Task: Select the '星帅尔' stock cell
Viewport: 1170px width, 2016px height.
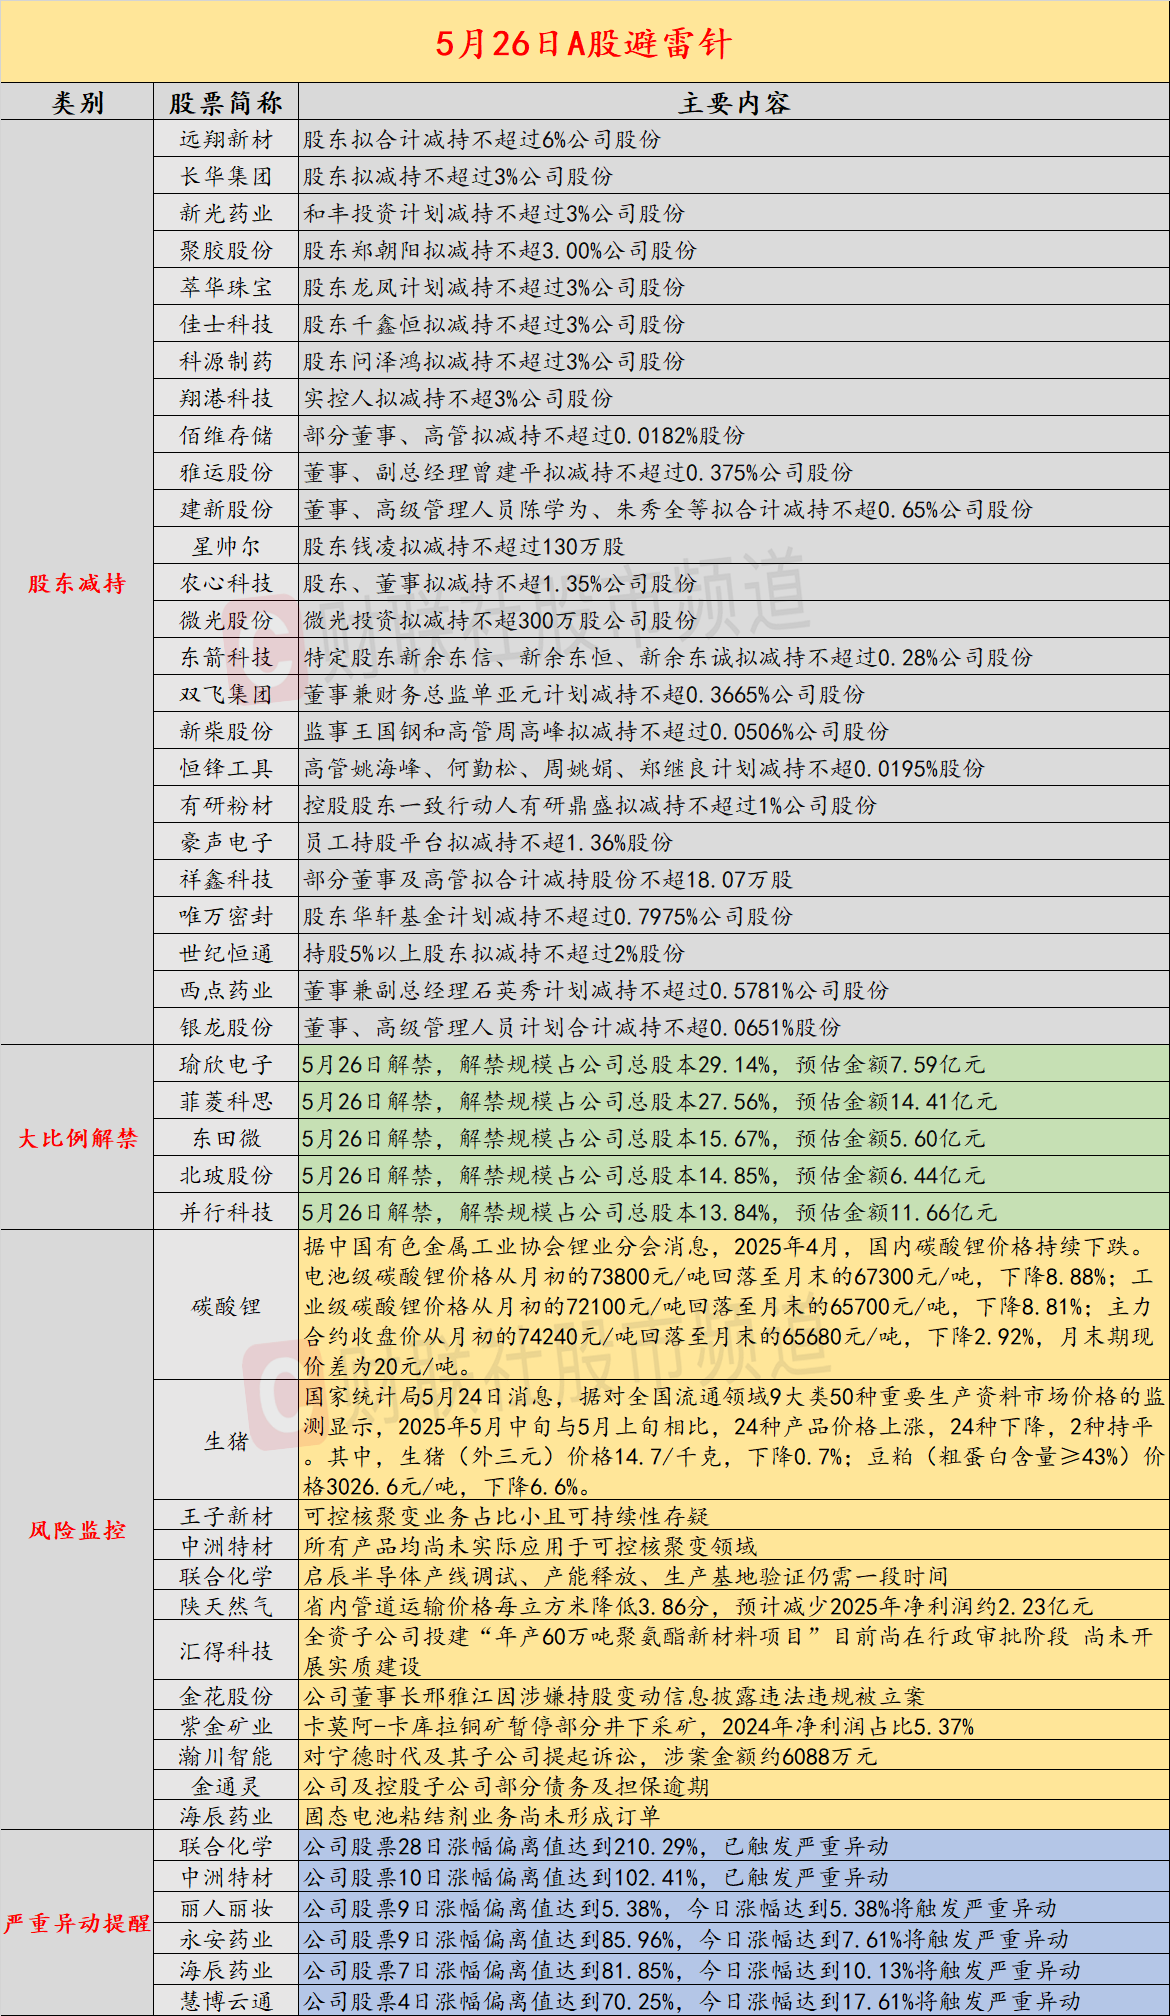Action: [226, 547]
